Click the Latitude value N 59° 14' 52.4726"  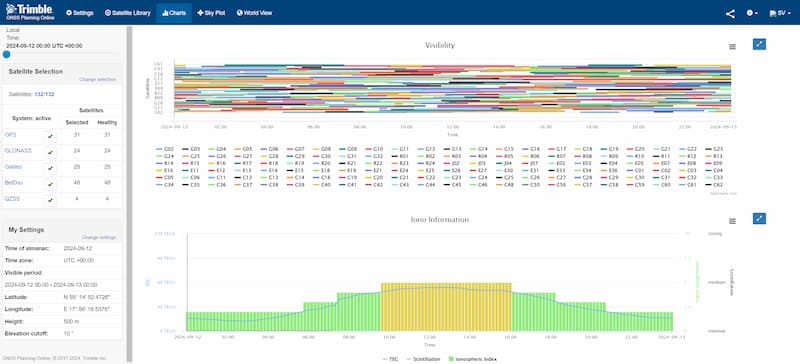[x=86, y=297]
